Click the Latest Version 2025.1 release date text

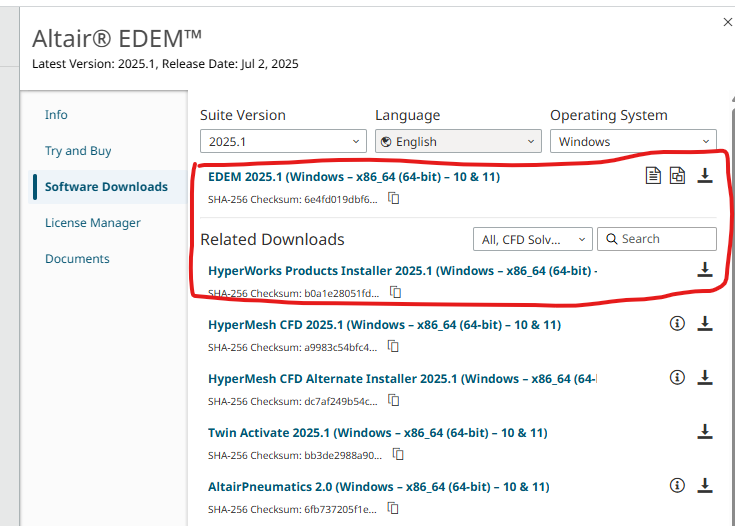click(x=165, y=64)
